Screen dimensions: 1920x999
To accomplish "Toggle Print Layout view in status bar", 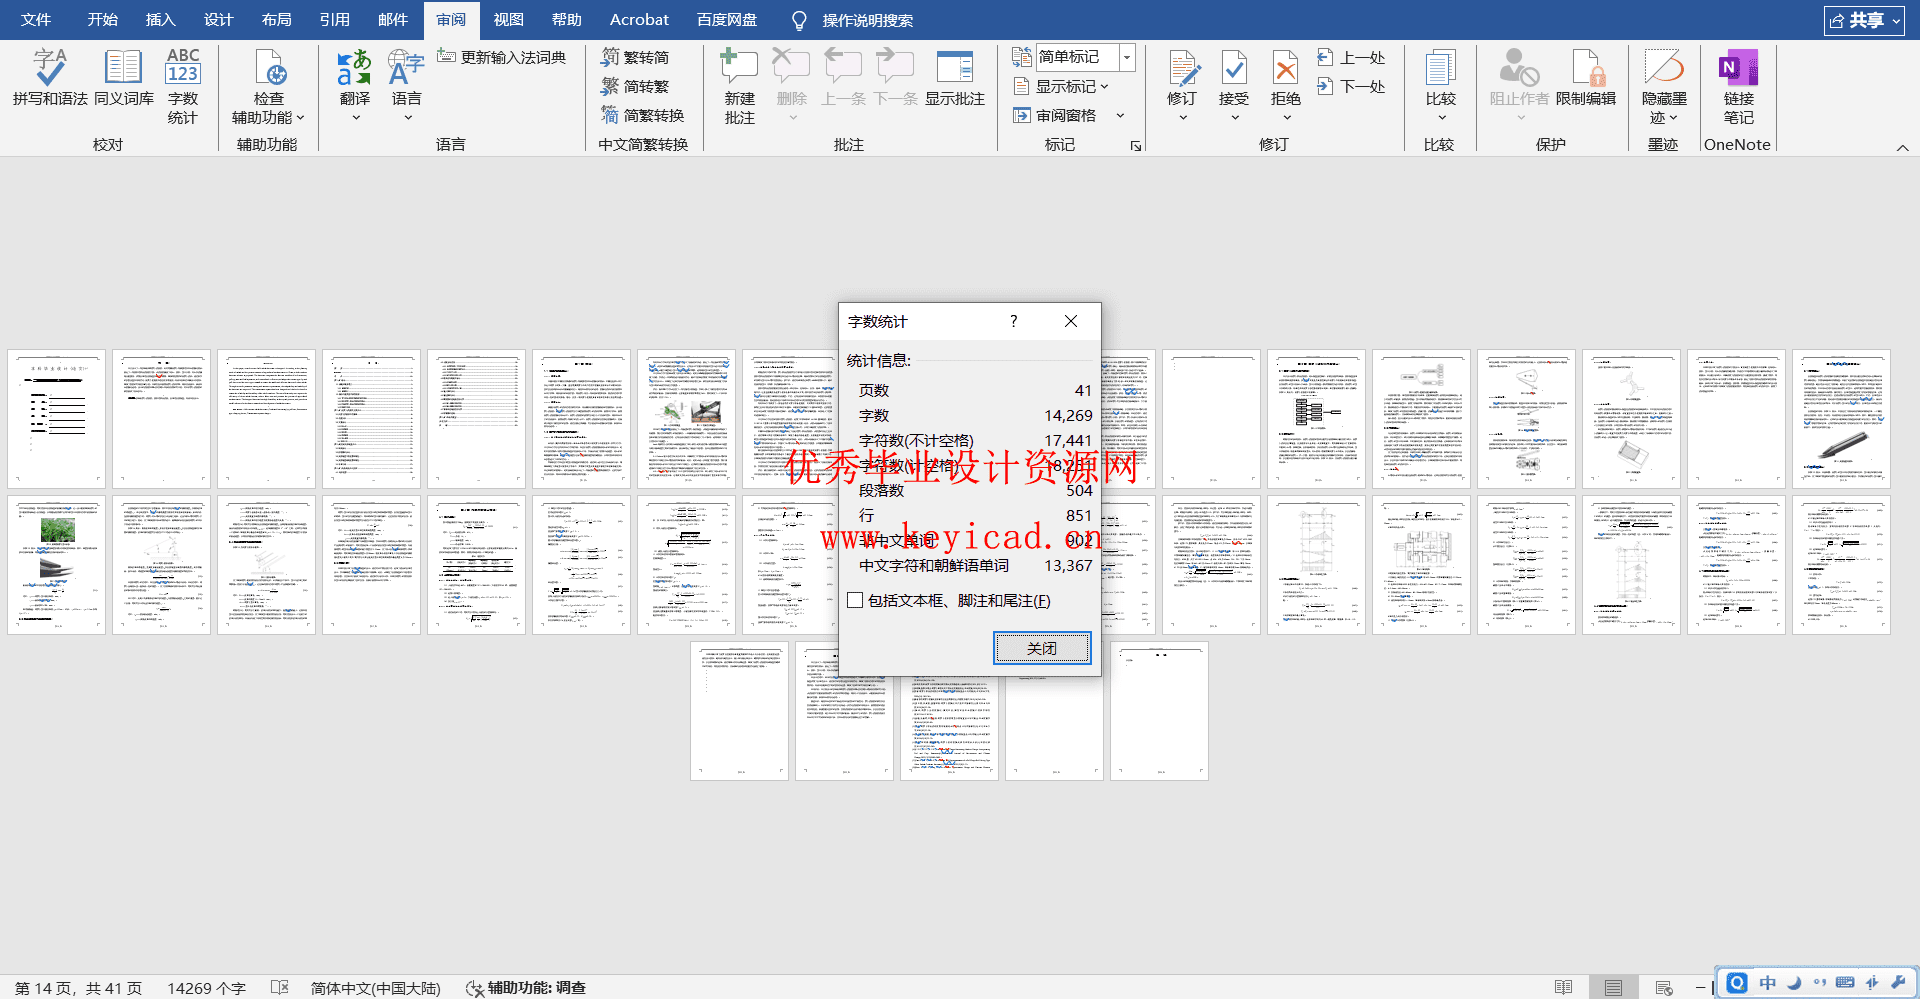I will click(x=1613, y=987).
